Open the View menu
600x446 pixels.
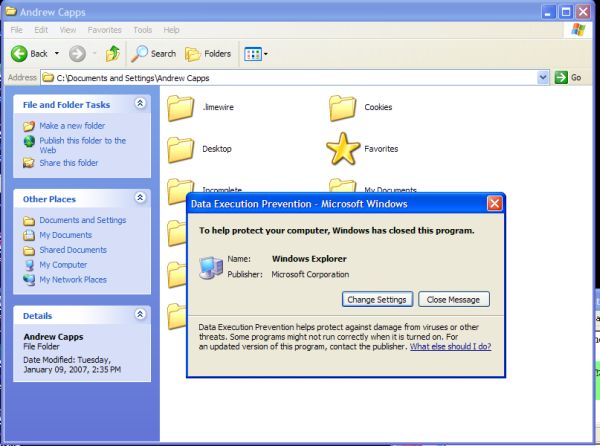tap(68, 30)
